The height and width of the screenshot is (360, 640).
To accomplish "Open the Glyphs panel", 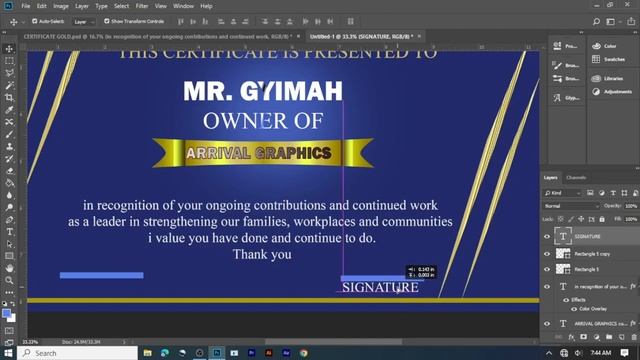I will 567,98.
